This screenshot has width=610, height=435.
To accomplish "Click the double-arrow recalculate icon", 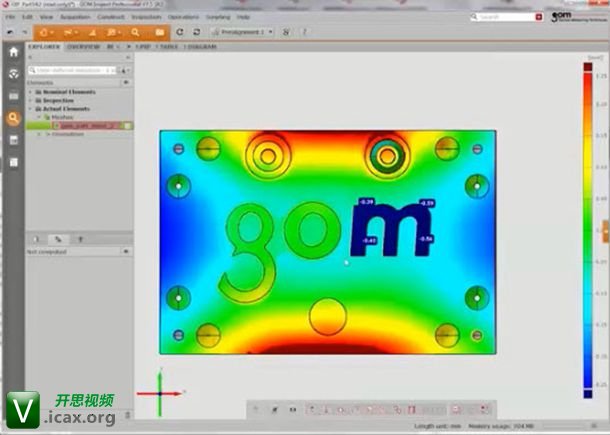I will coord(197,32).
